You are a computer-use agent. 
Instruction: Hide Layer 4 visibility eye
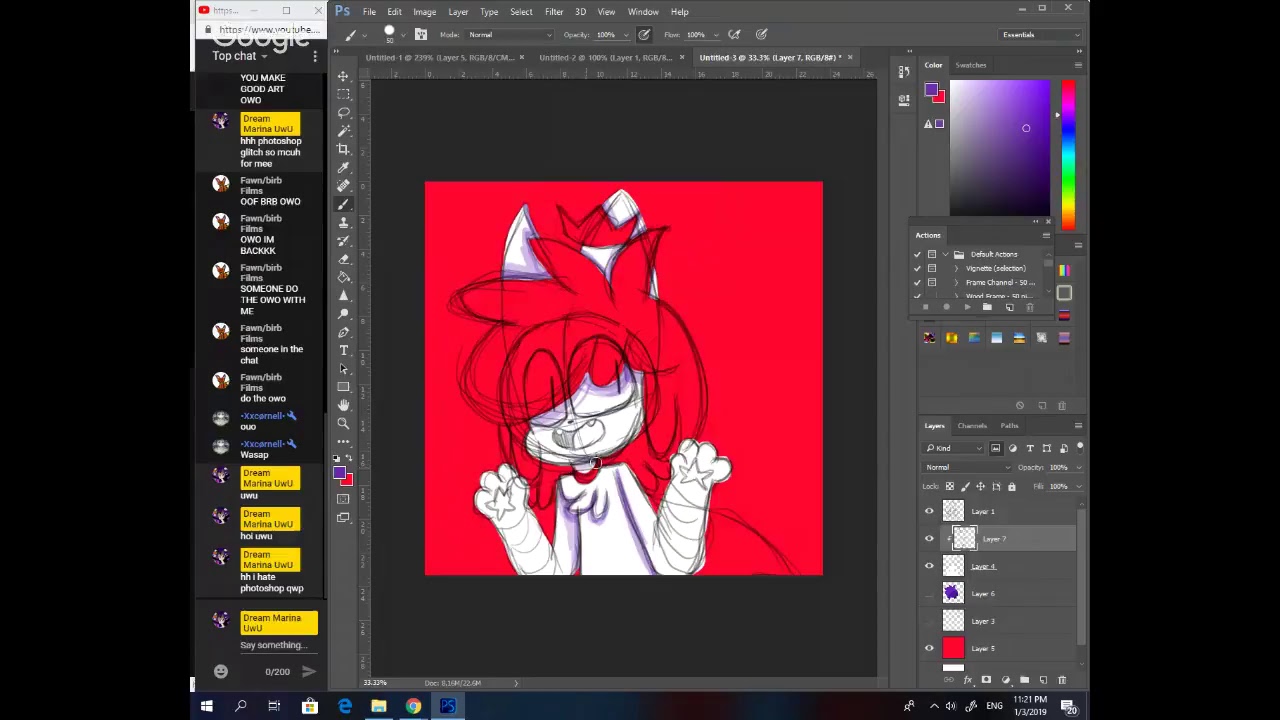click(x=929, y=567)
